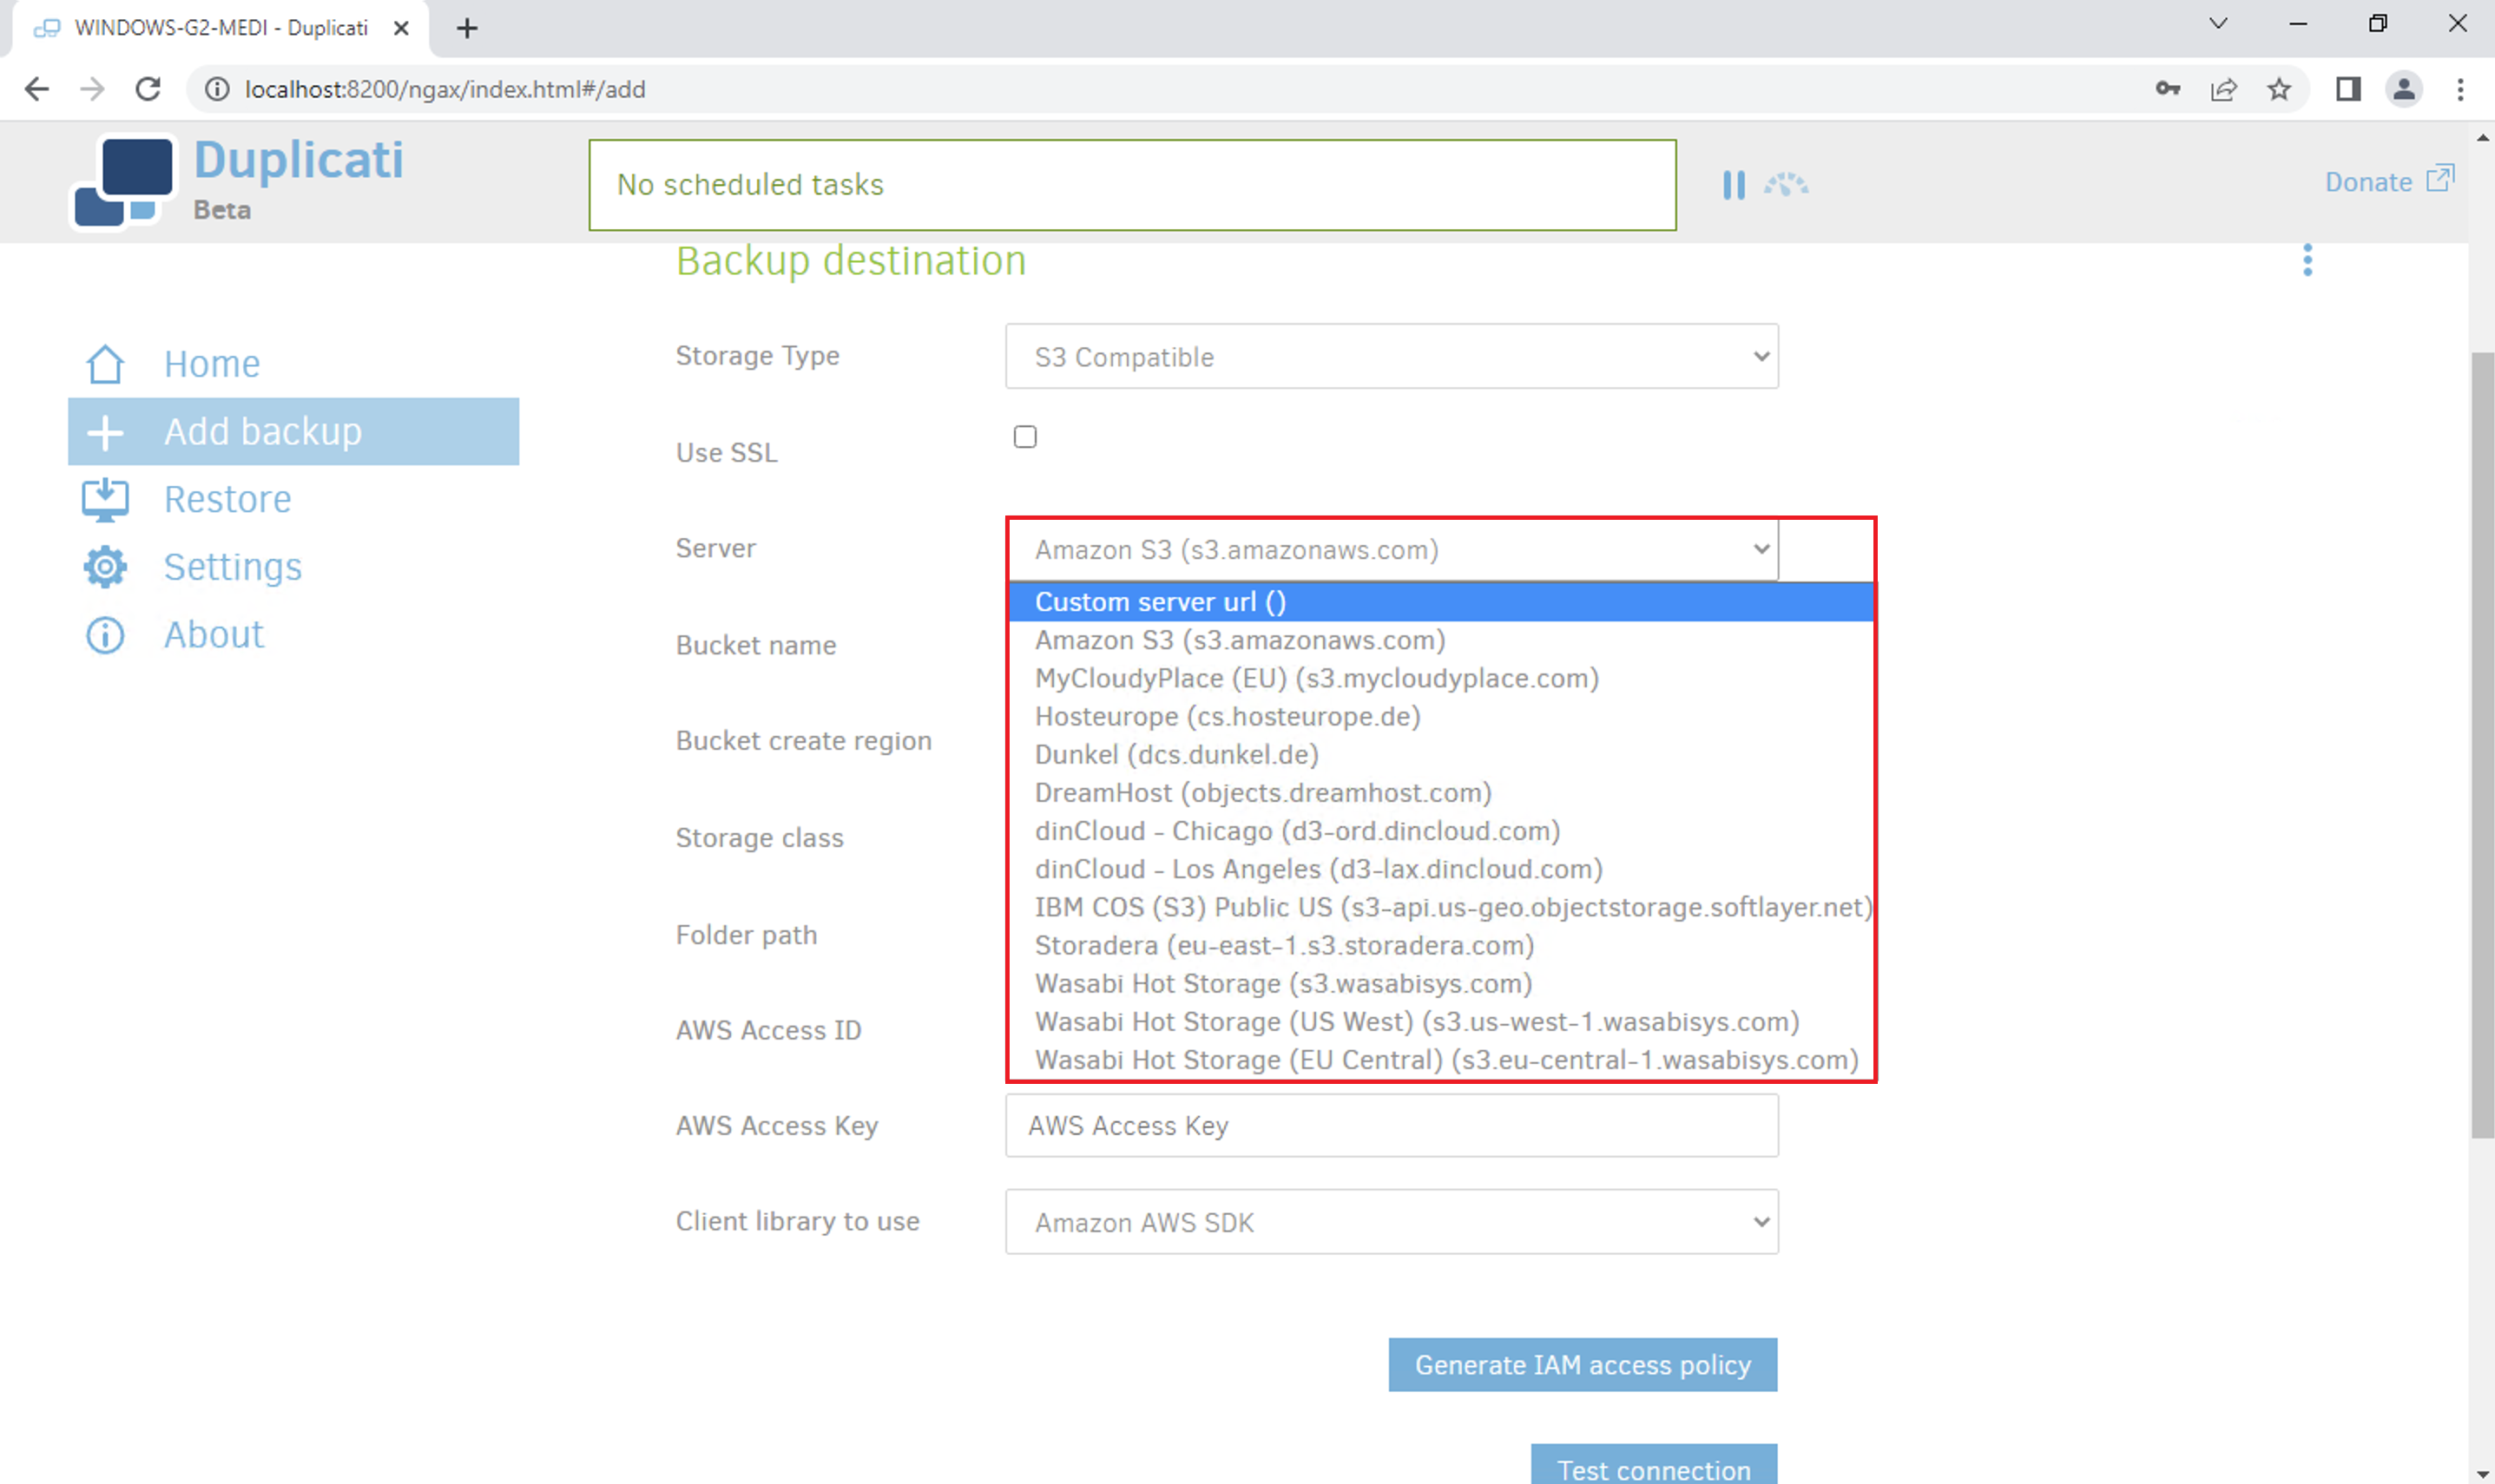Open the three-dot page options menu

pyautogui.click(x=2307, y=260)
